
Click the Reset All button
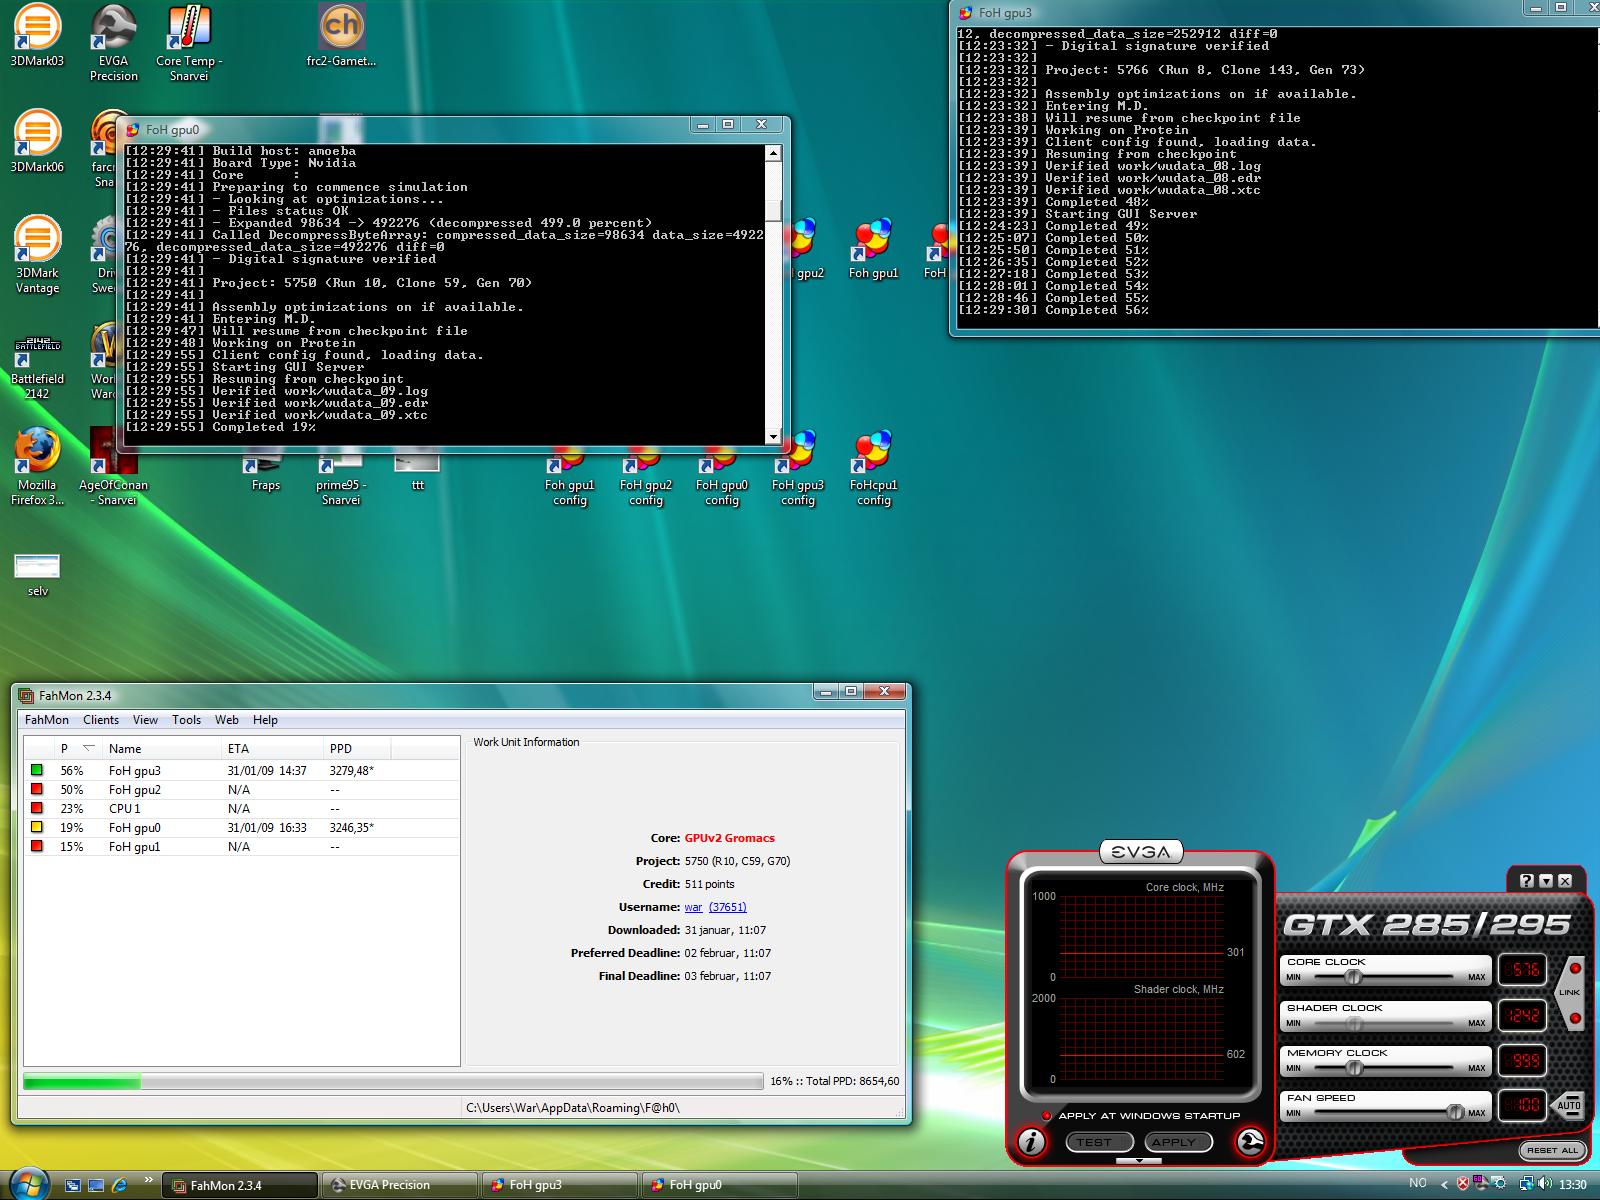pos(1552,1150)
